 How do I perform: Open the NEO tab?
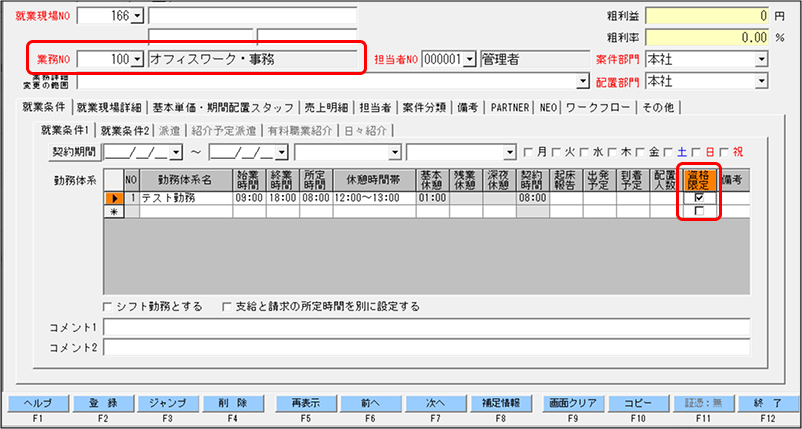click(548, 107)
